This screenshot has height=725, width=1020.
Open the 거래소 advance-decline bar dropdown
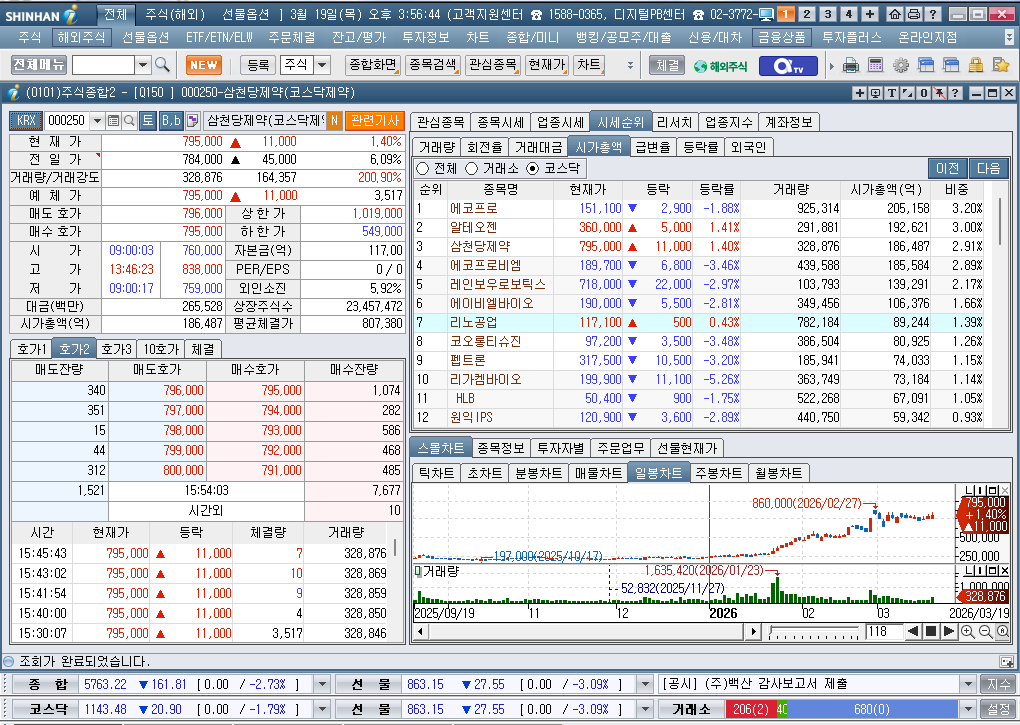pos(969,709)
